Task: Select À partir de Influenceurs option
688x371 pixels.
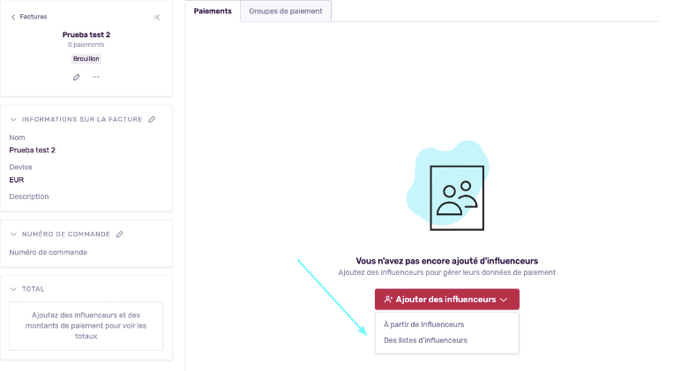Action: (x=424, y=325)
